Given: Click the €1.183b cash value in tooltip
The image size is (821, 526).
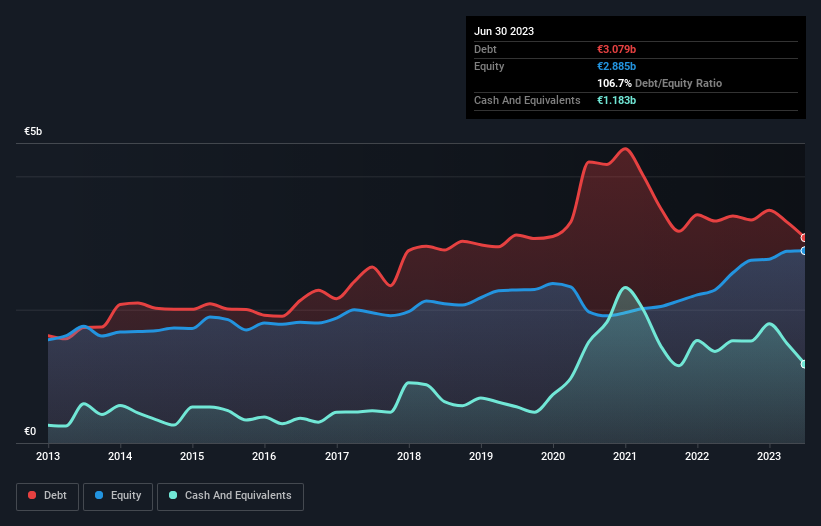Looking at the screenshot, I should pos(616,100).
